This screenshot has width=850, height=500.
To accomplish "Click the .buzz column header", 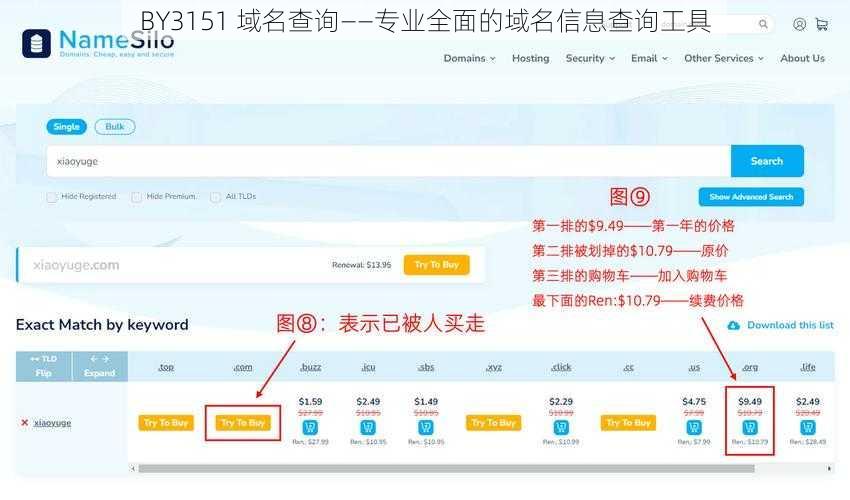I will [311, 367].
